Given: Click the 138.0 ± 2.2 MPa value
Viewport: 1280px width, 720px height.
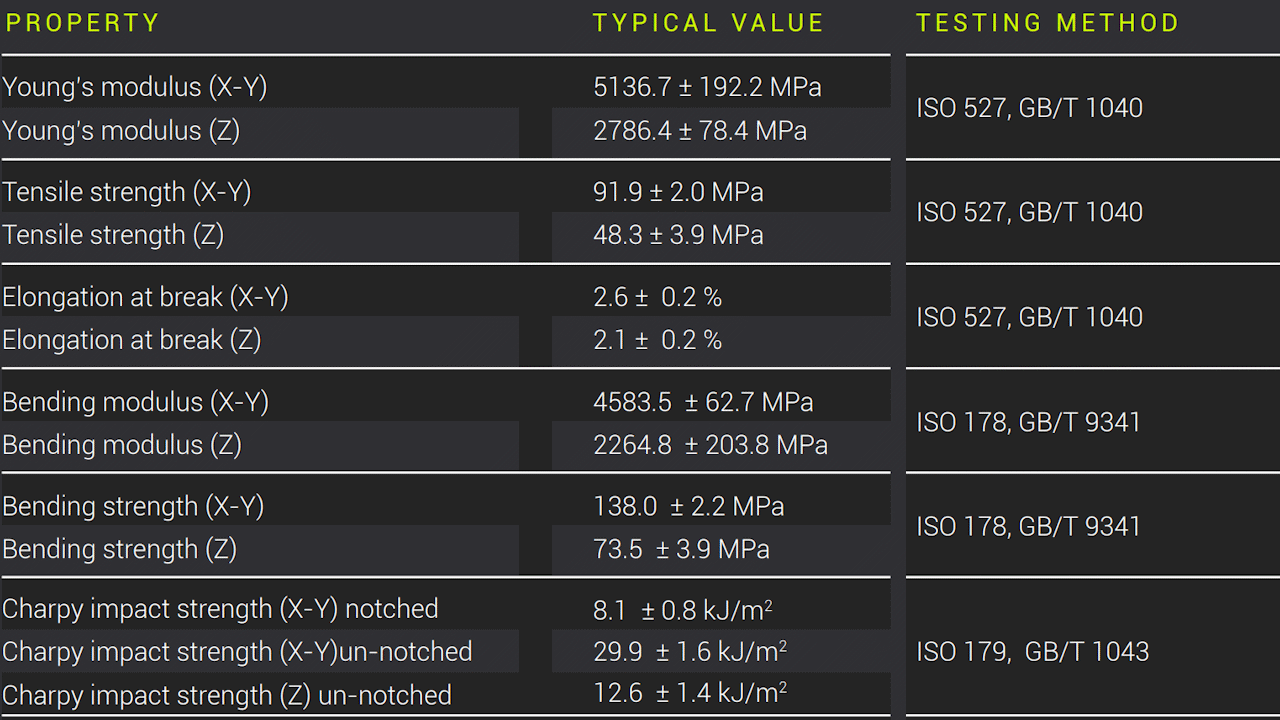Looking at the screenshot, I should click(689, 506).
